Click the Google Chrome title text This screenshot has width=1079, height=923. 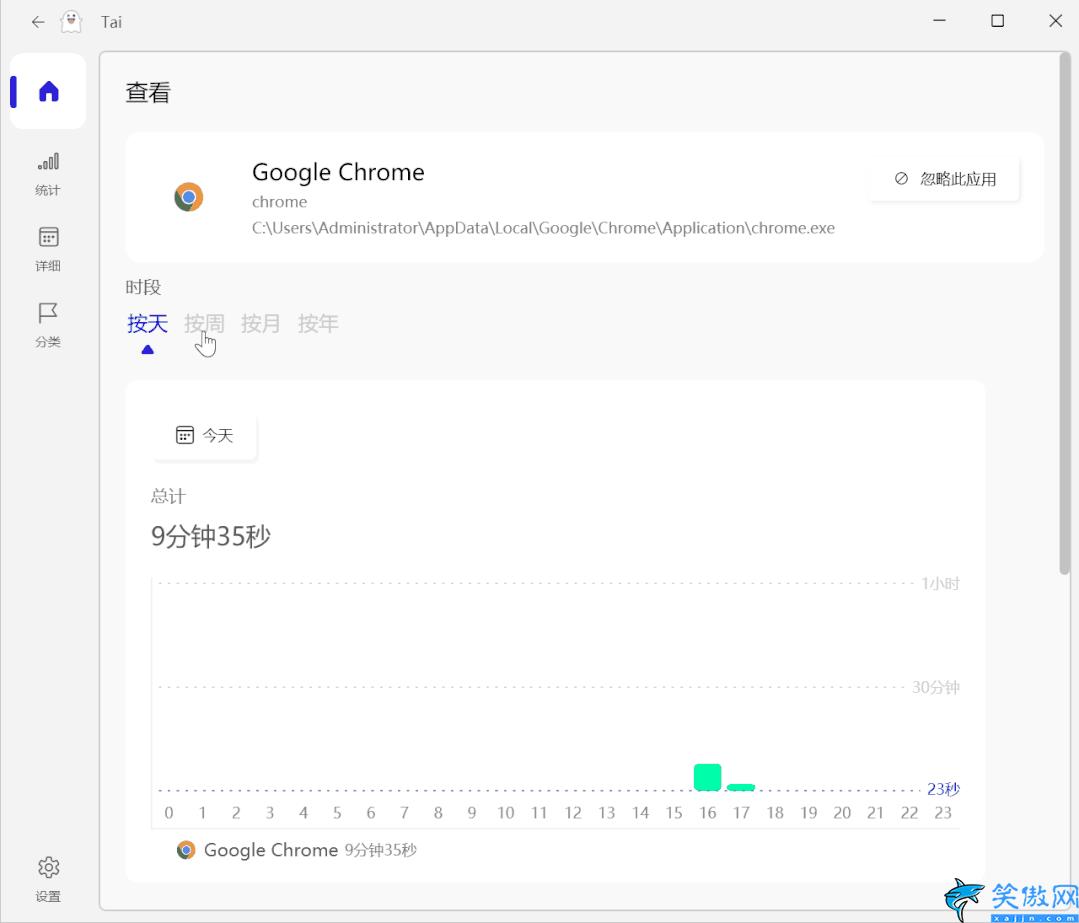coord(338,172)
